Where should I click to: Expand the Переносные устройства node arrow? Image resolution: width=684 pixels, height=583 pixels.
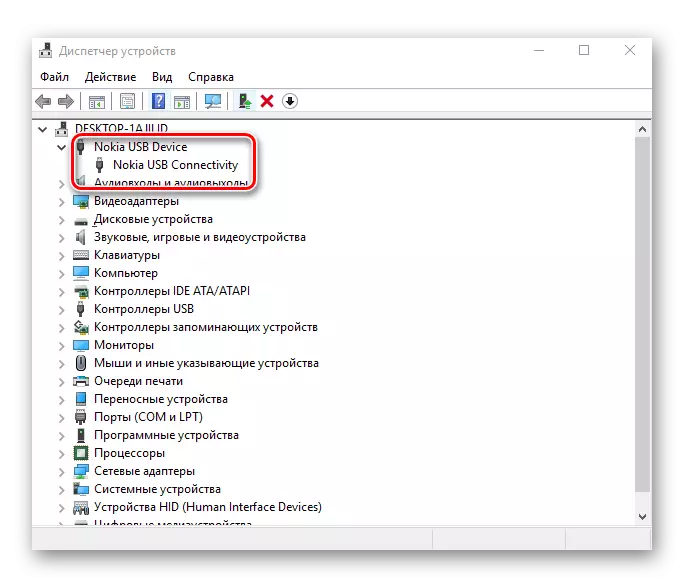point(62,400)
